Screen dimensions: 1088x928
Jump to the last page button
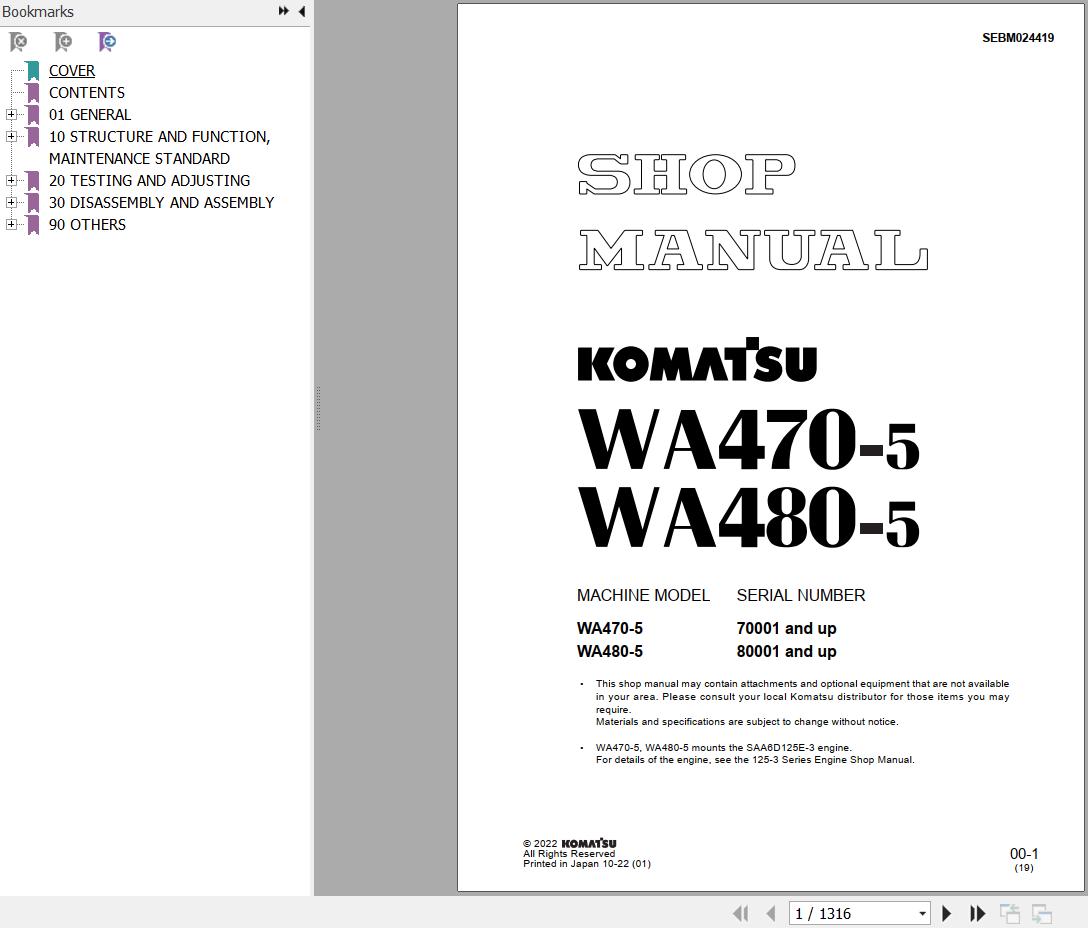tap(977, 913)
